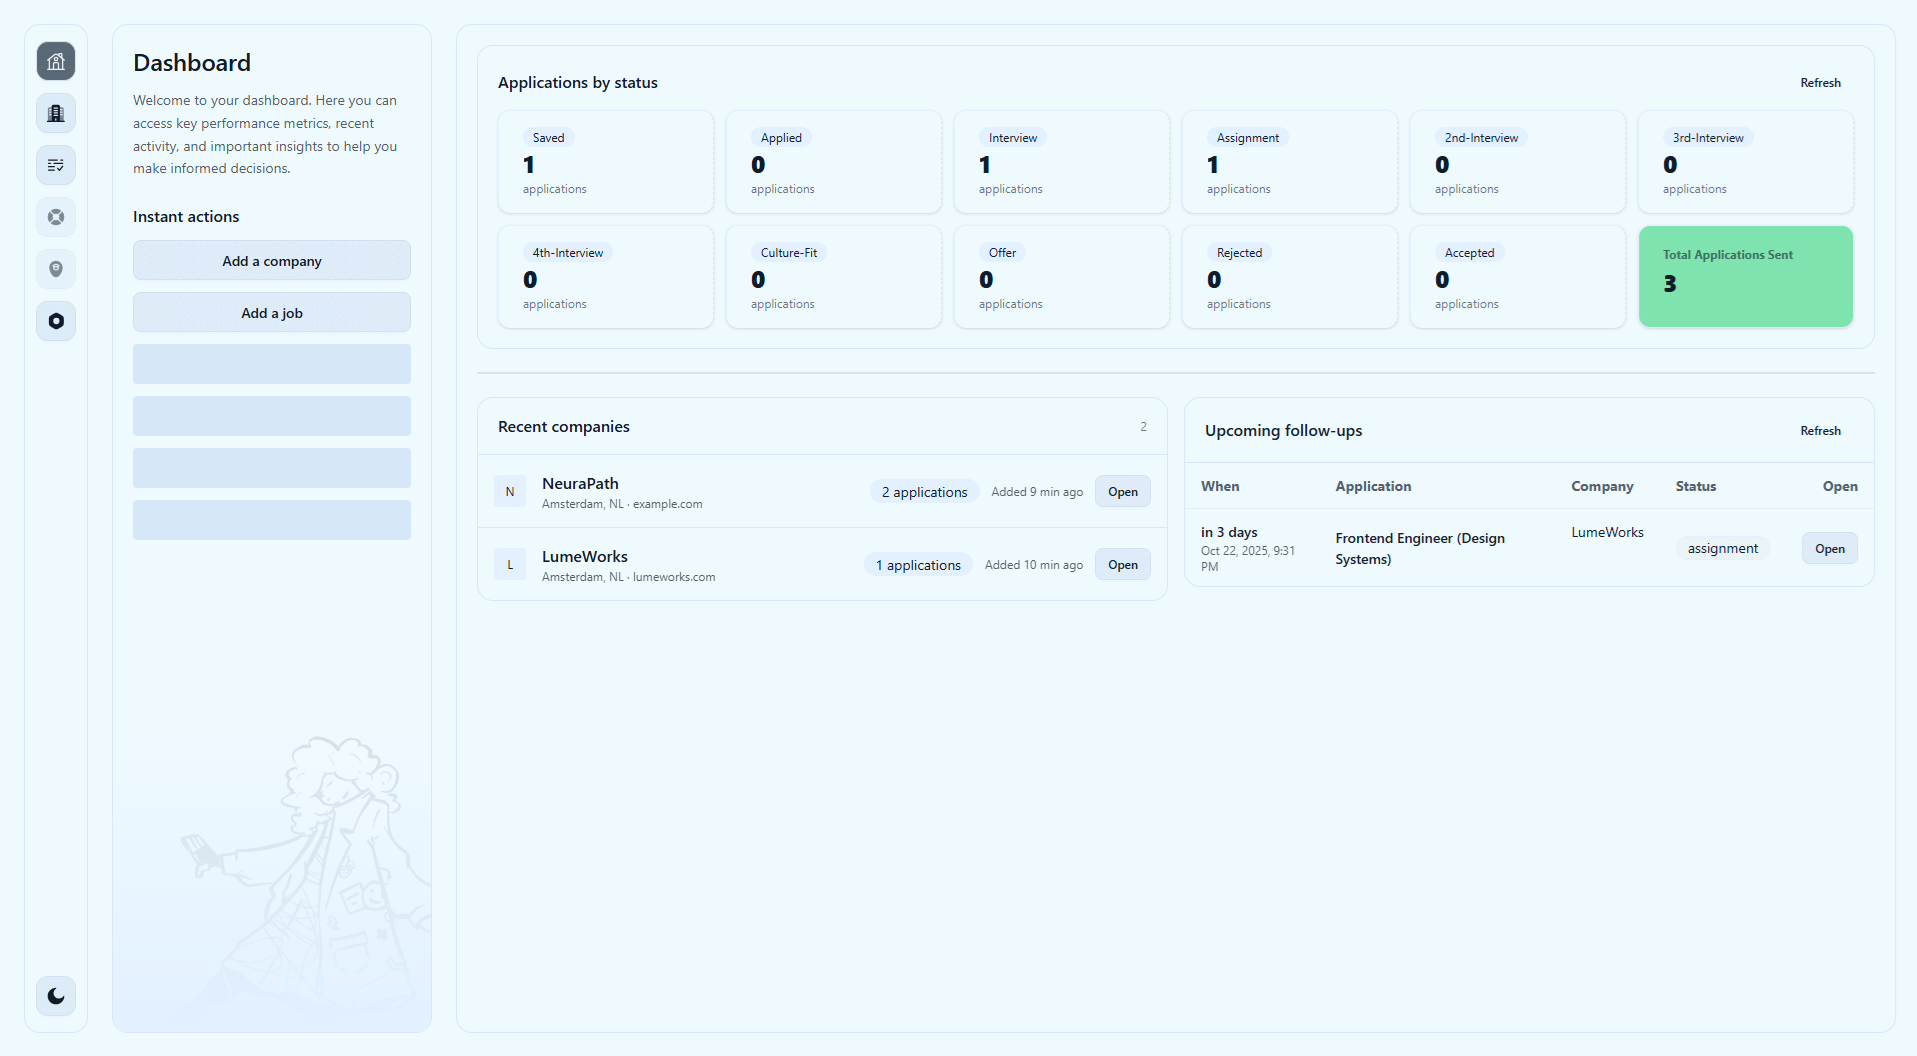Open help via the life-ring icon
The height and width of the screenshot is (1056, 1917).
click(x=55, y=217)
